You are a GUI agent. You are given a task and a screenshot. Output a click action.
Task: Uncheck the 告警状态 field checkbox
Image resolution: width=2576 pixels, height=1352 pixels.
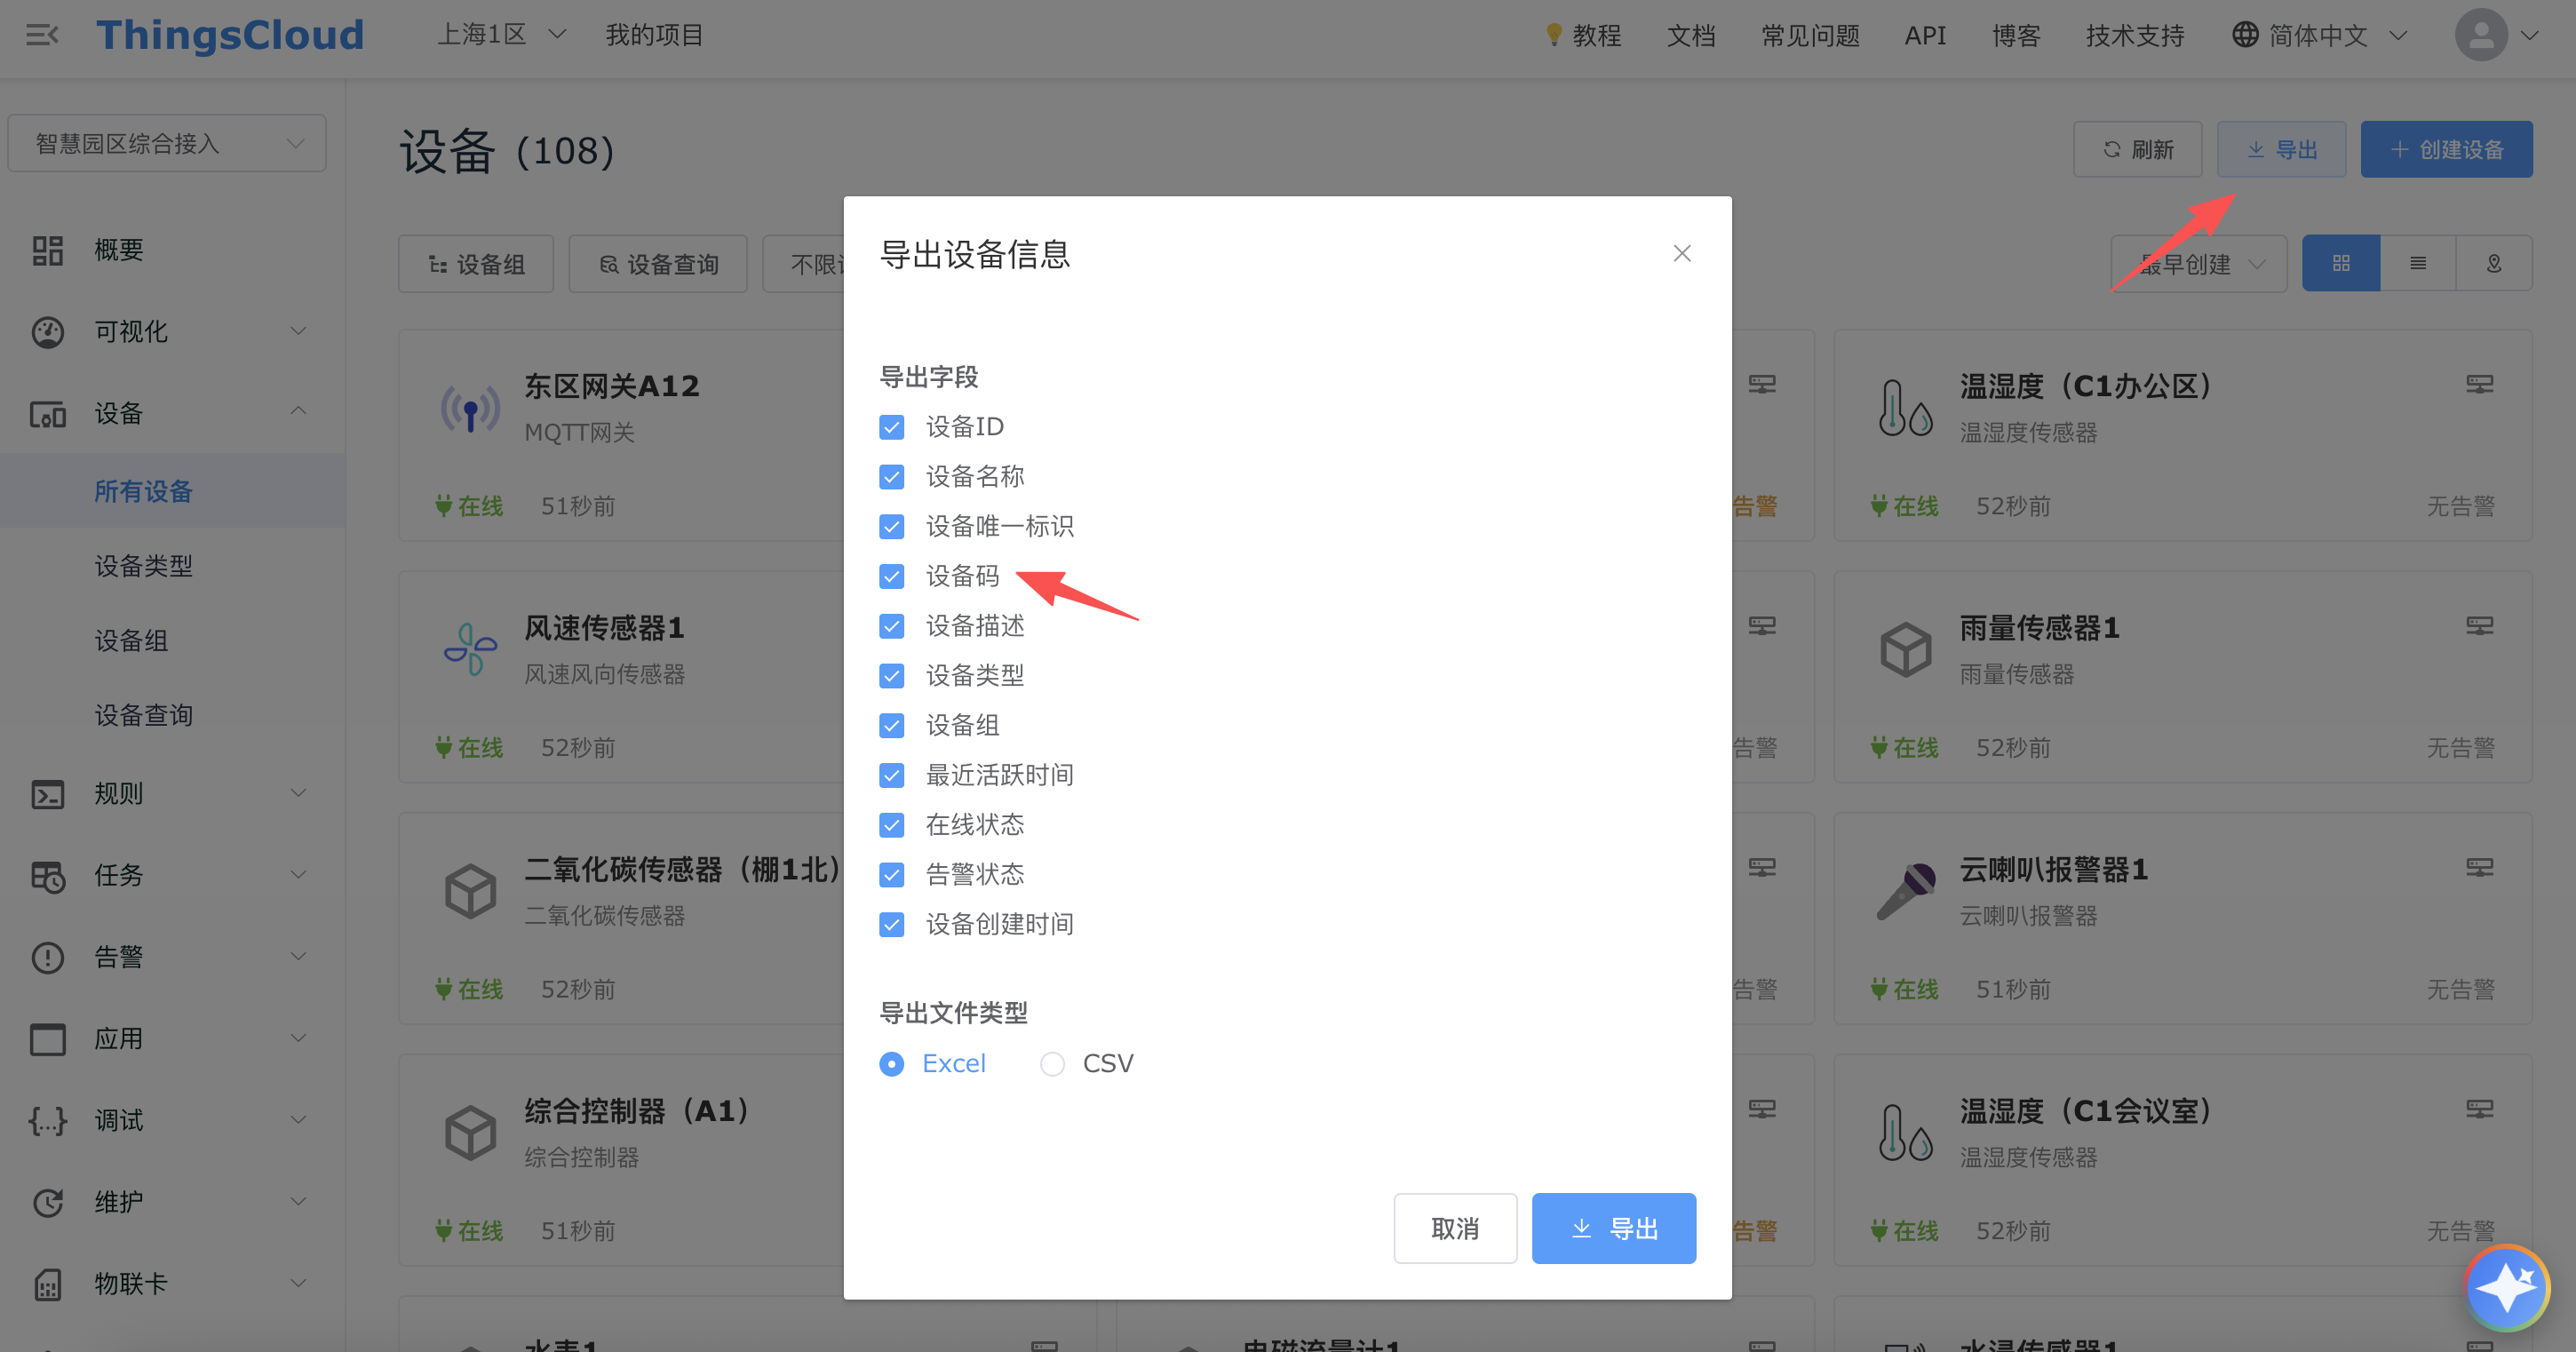click(x=891, y=875)
